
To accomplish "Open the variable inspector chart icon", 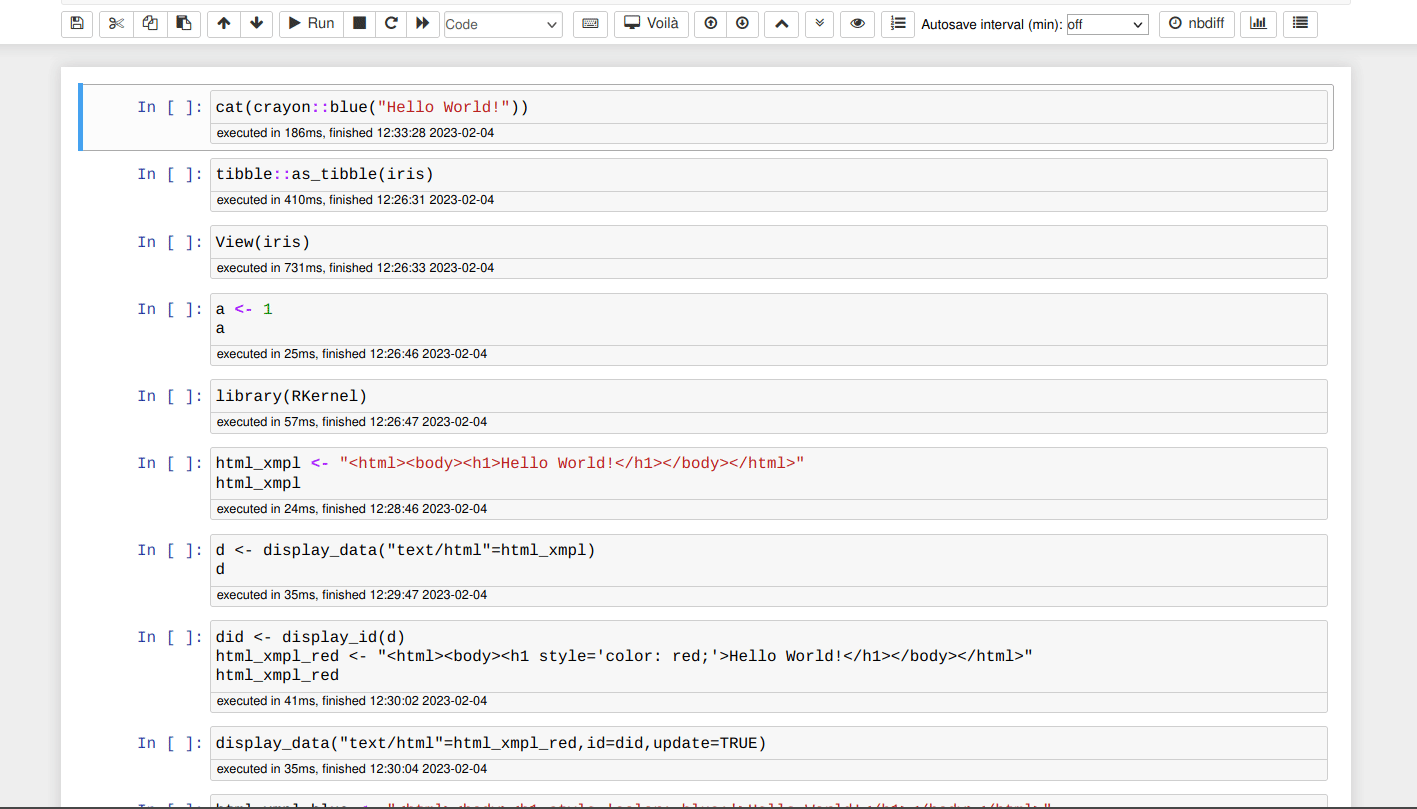I will tap(1258, 23).
